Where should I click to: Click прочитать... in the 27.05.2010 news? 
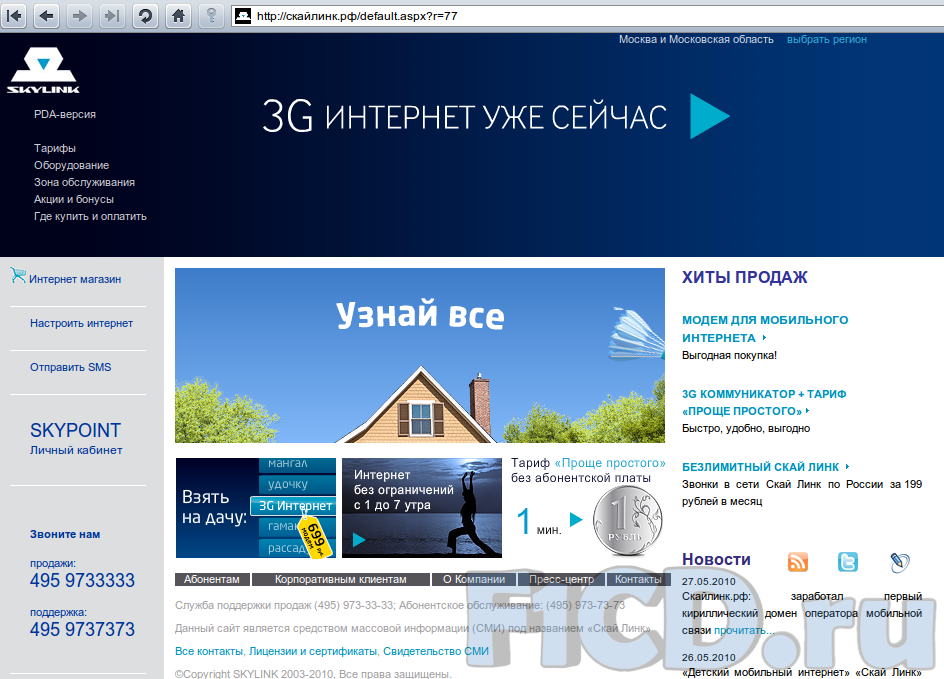point(744,630)
